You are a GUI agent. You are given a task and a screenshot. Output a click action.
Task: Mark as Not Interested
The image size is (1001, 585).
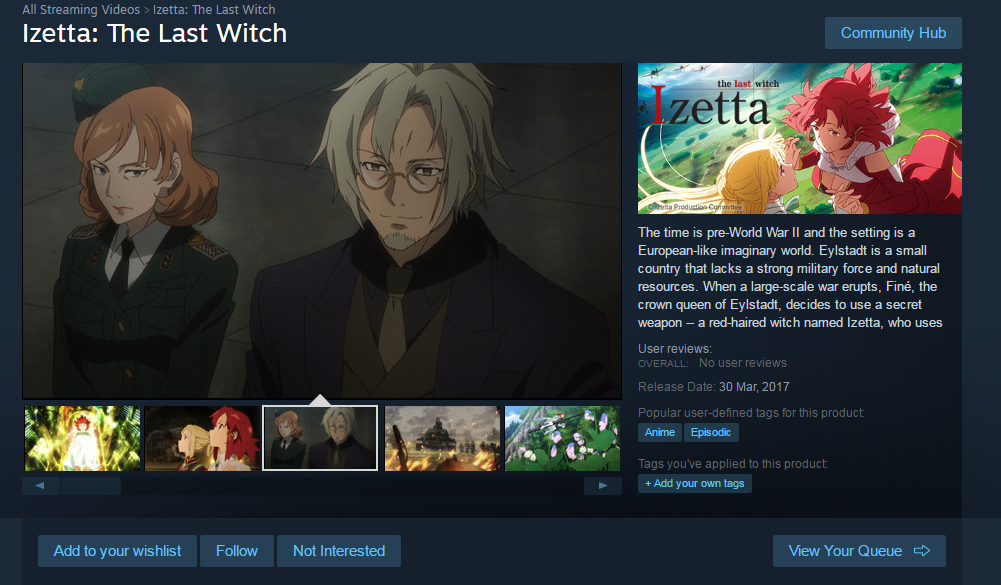(x=339, y=551)
